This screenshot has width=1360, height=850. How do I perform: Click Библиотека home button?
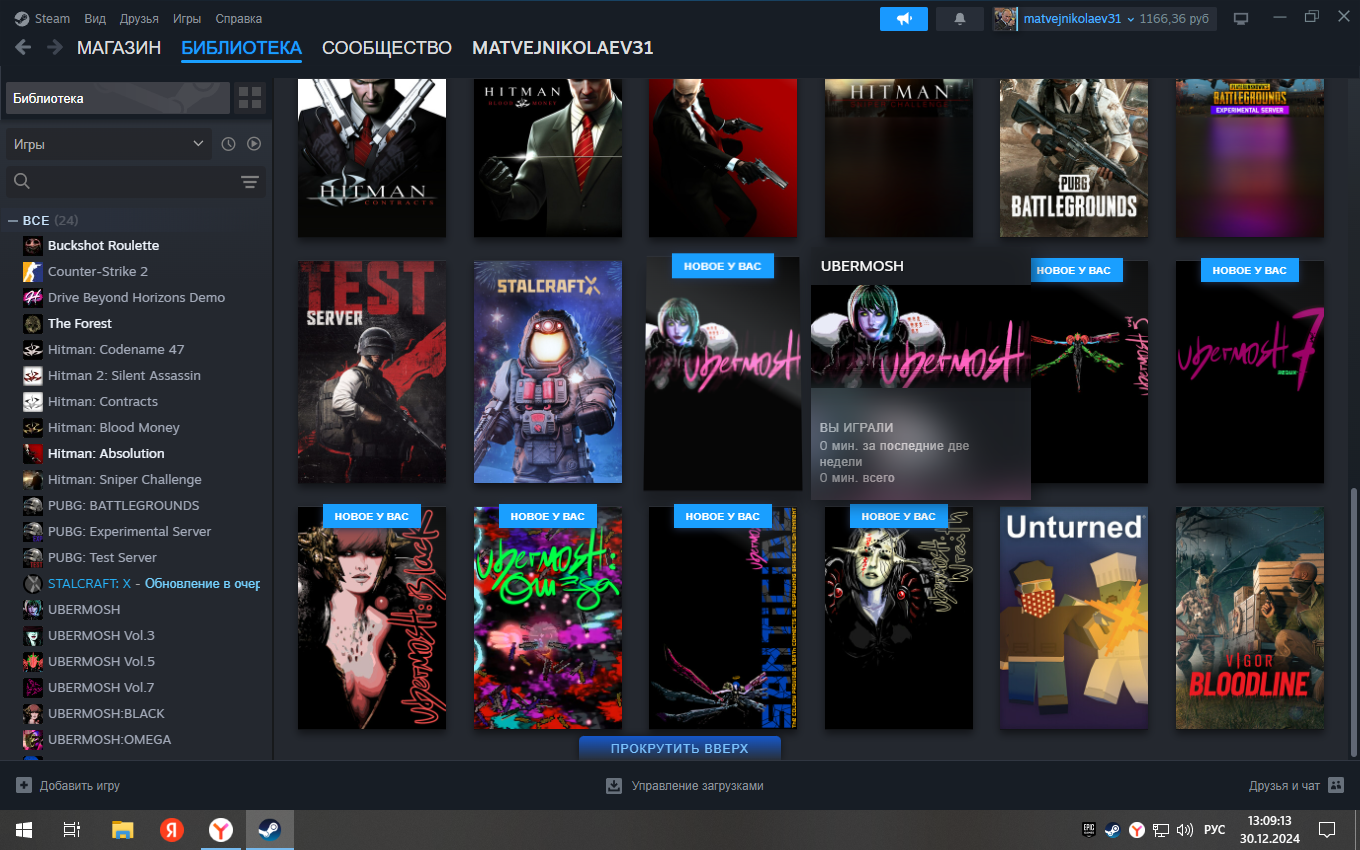[x=118, y=98]
